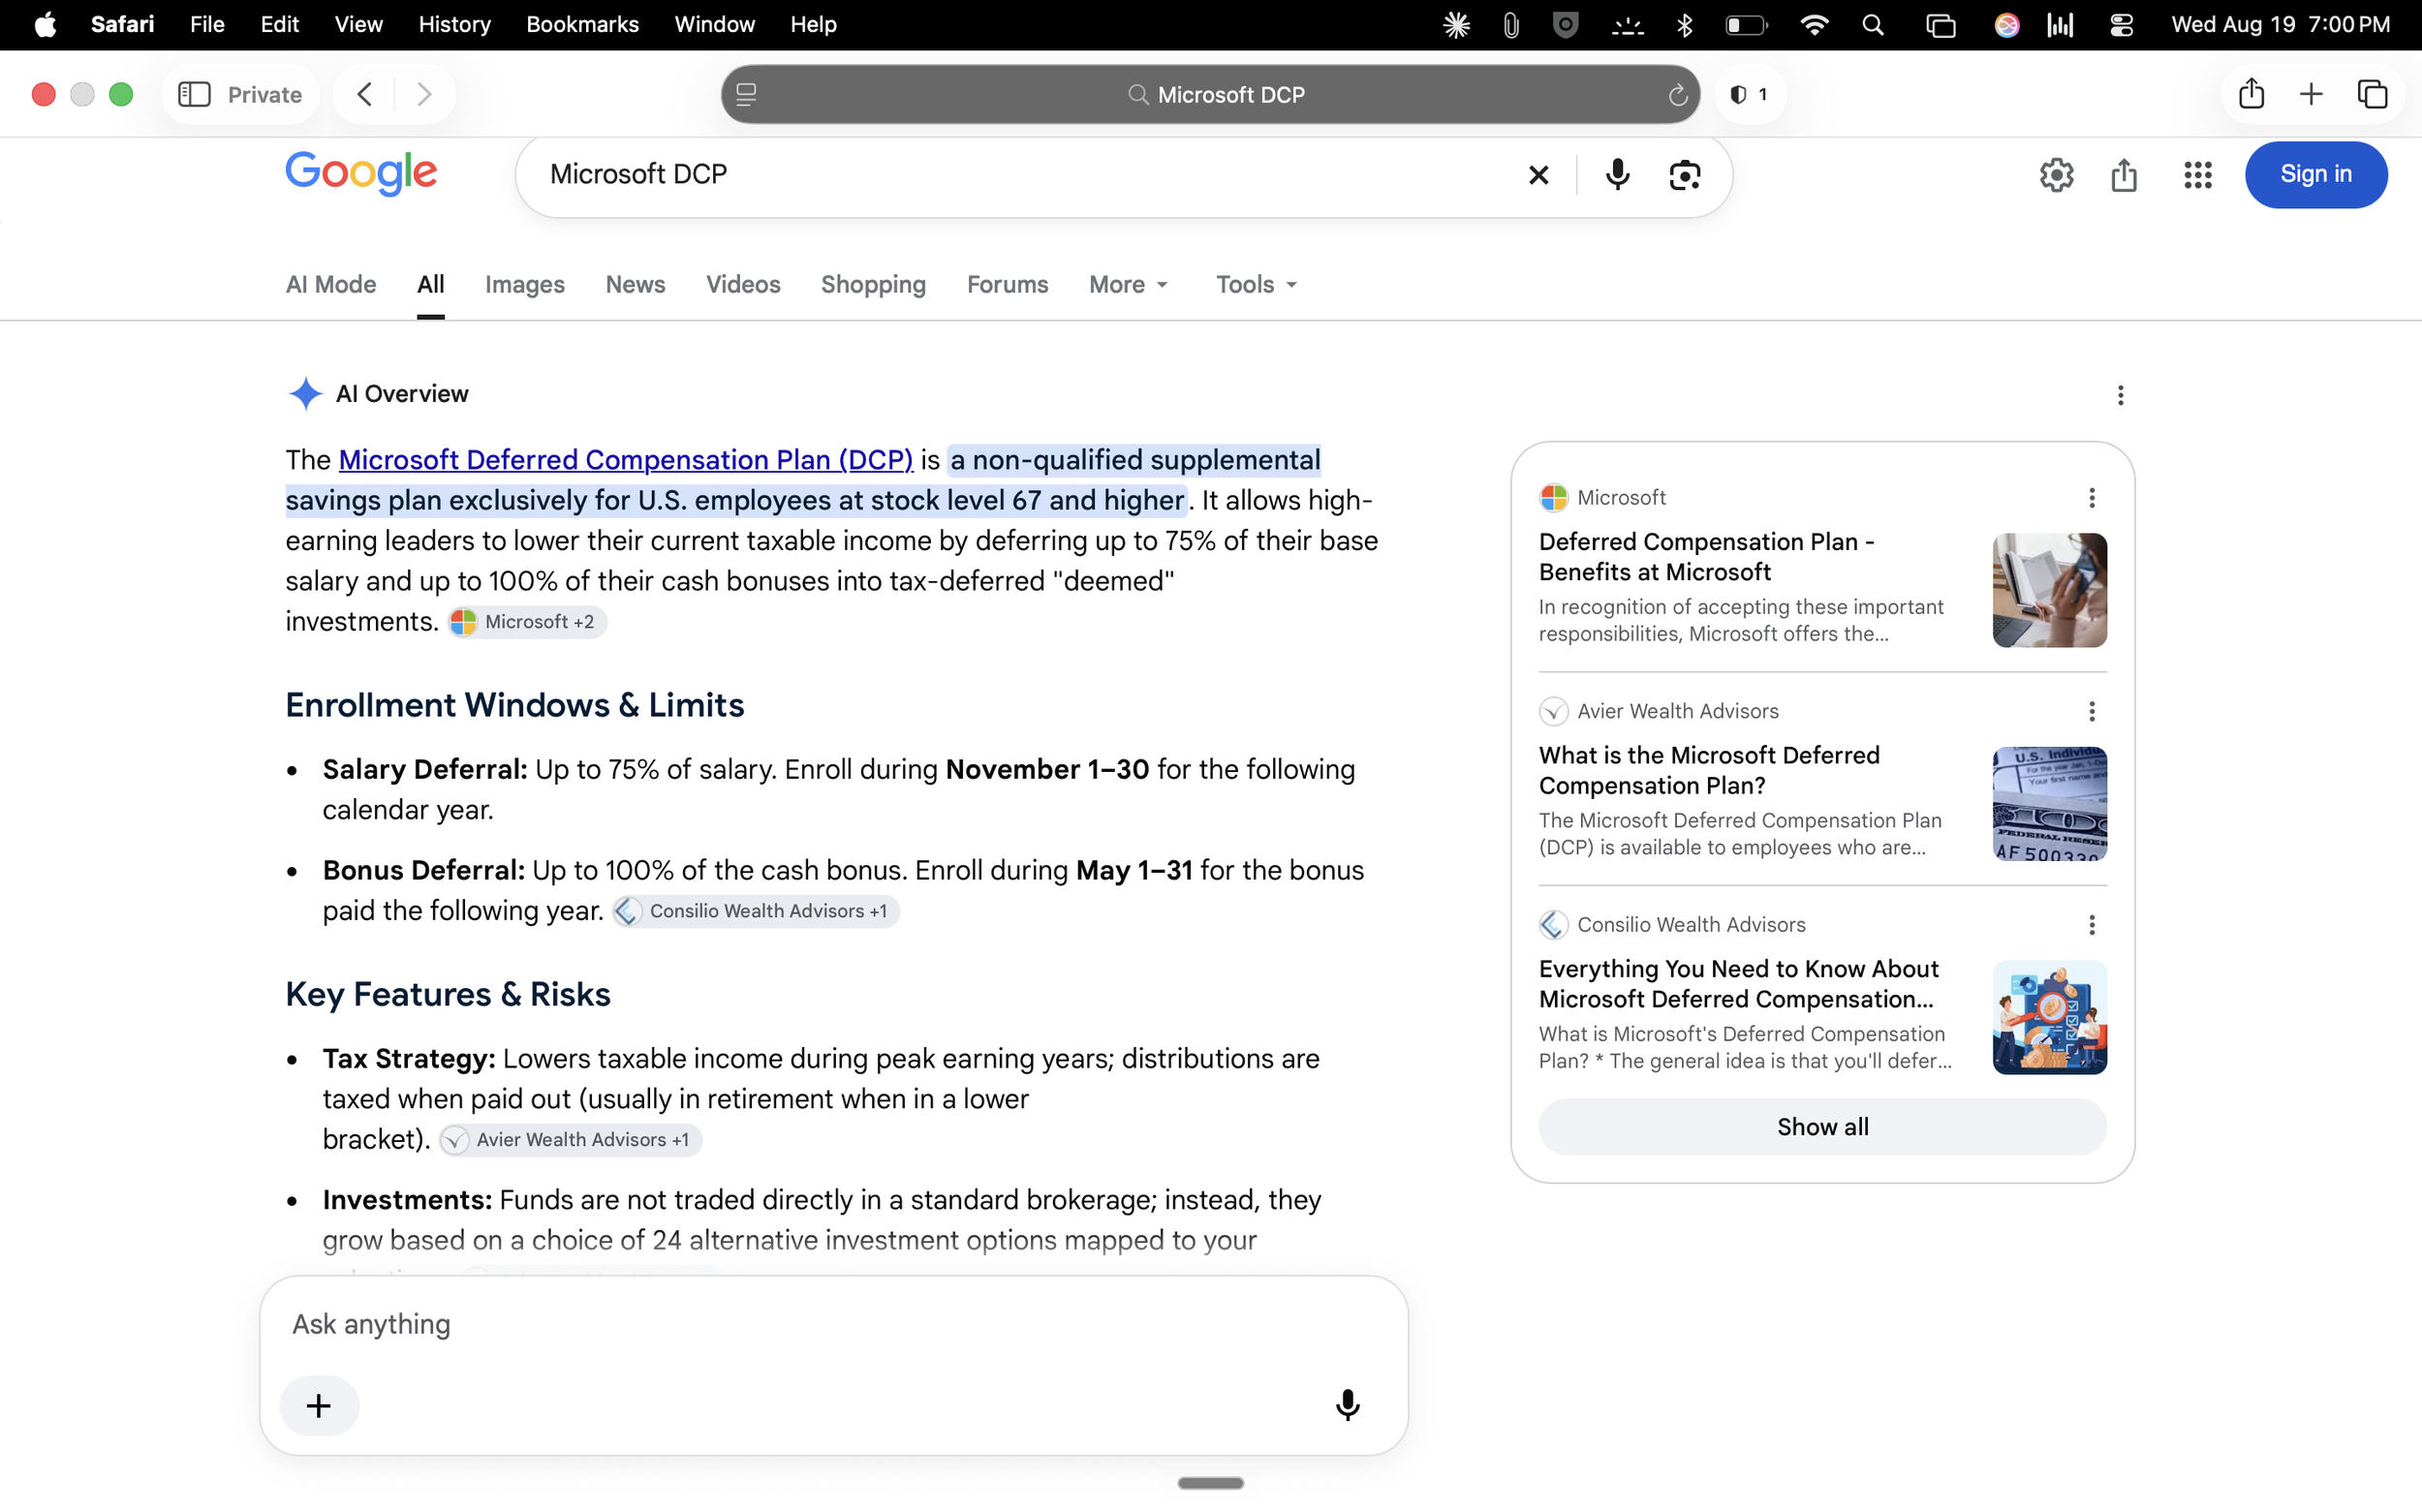
Task: Add attachment with plus in Ask anything
Action: [319, 1405]
